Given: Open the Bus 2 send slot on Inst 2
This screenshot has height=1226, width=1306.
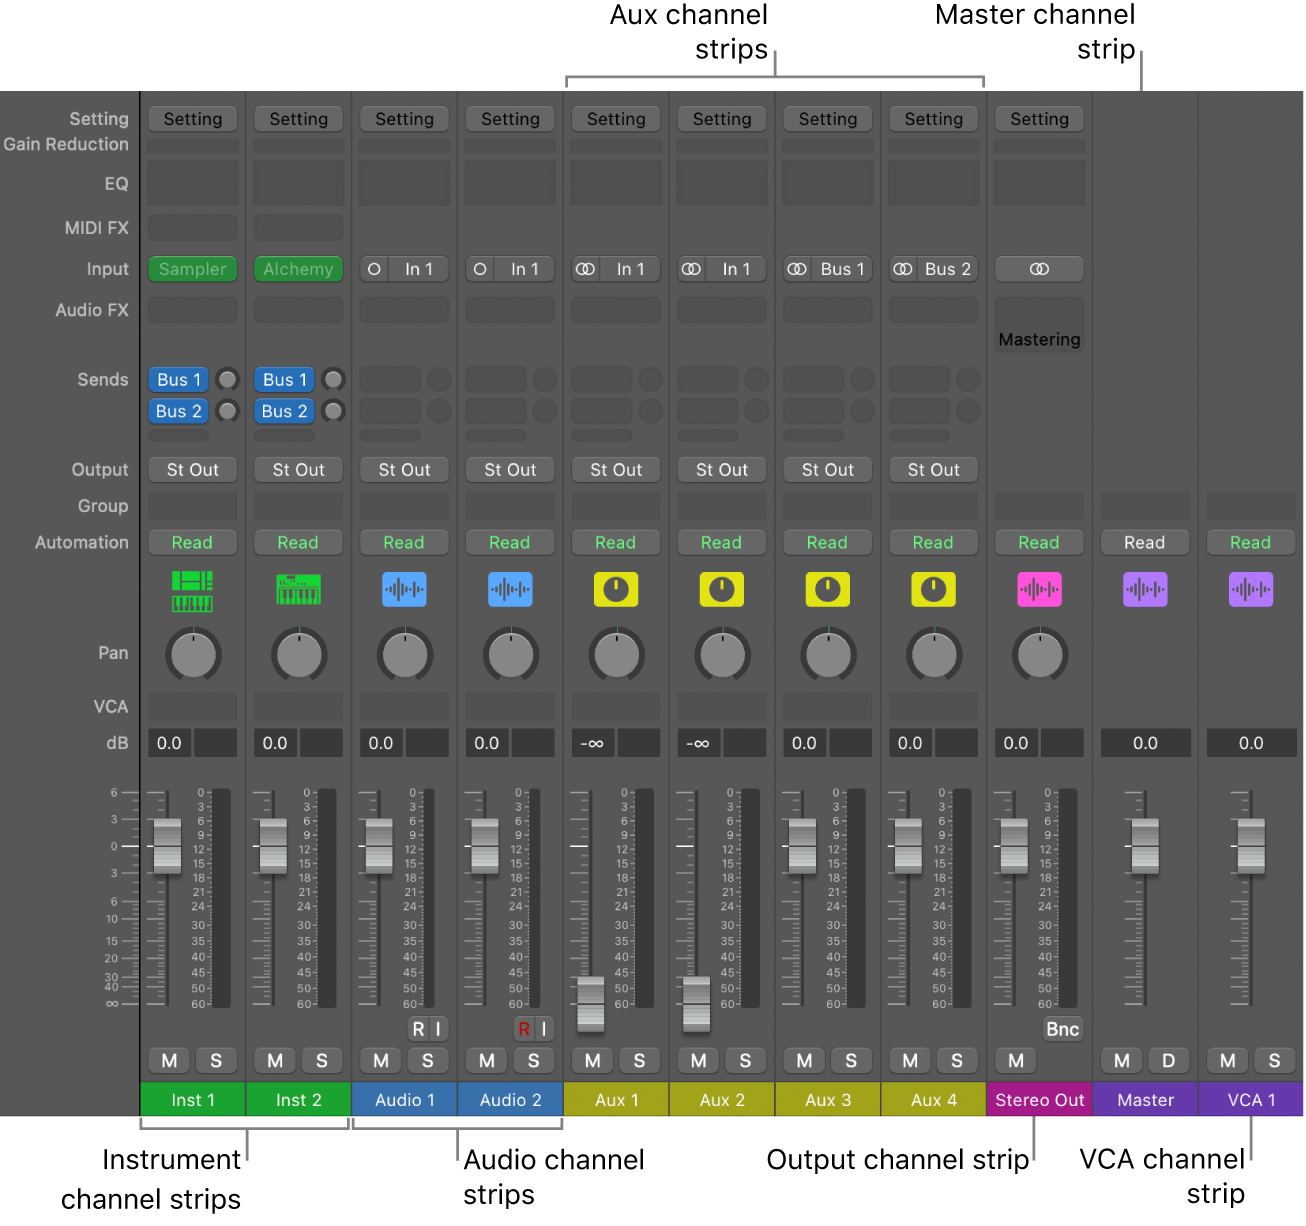Looking at the screenshot, I should [283, 411].
